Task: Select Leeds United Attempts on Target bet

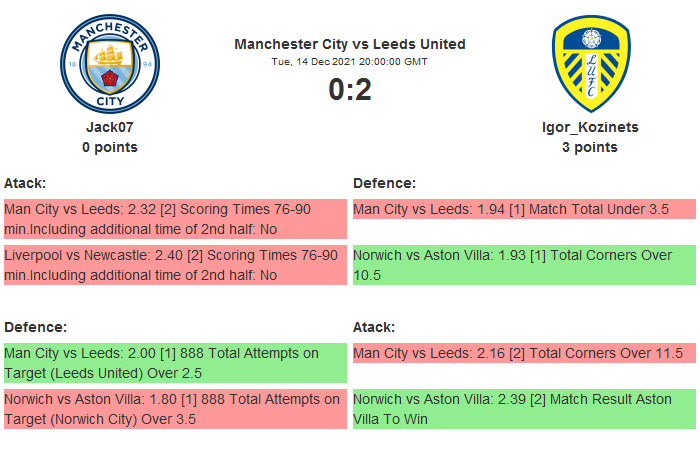Action: click(x=174, y=363)
